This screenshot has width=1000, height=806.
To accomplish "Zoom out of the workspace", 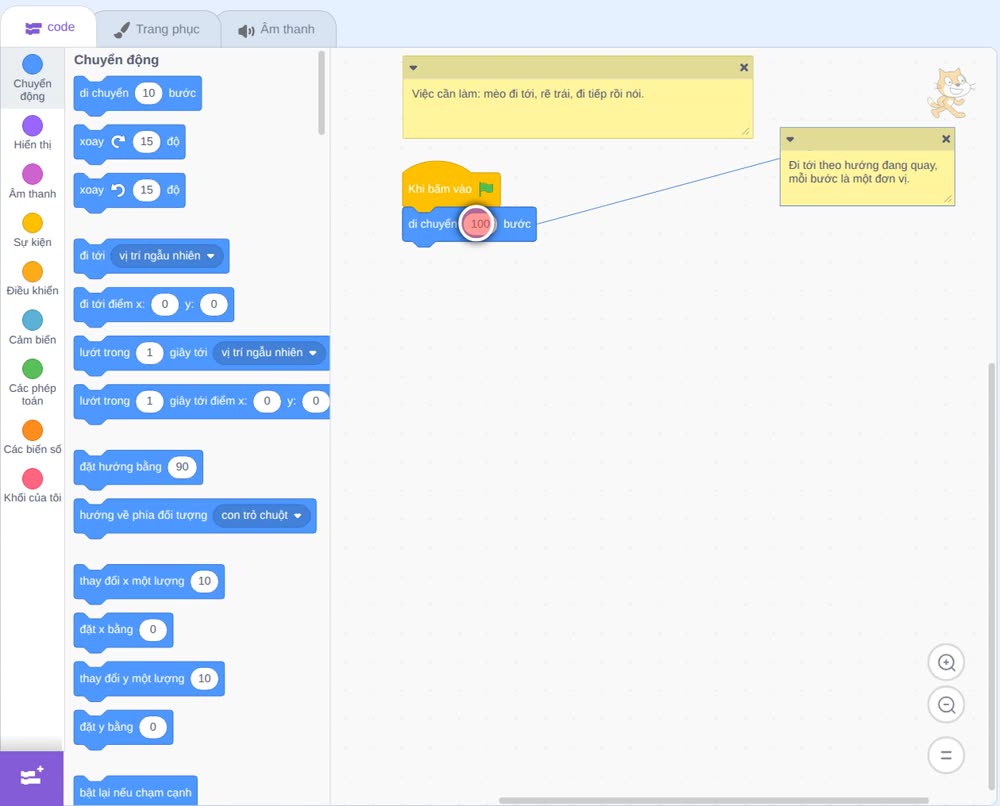I will click(x=946, y=705).
